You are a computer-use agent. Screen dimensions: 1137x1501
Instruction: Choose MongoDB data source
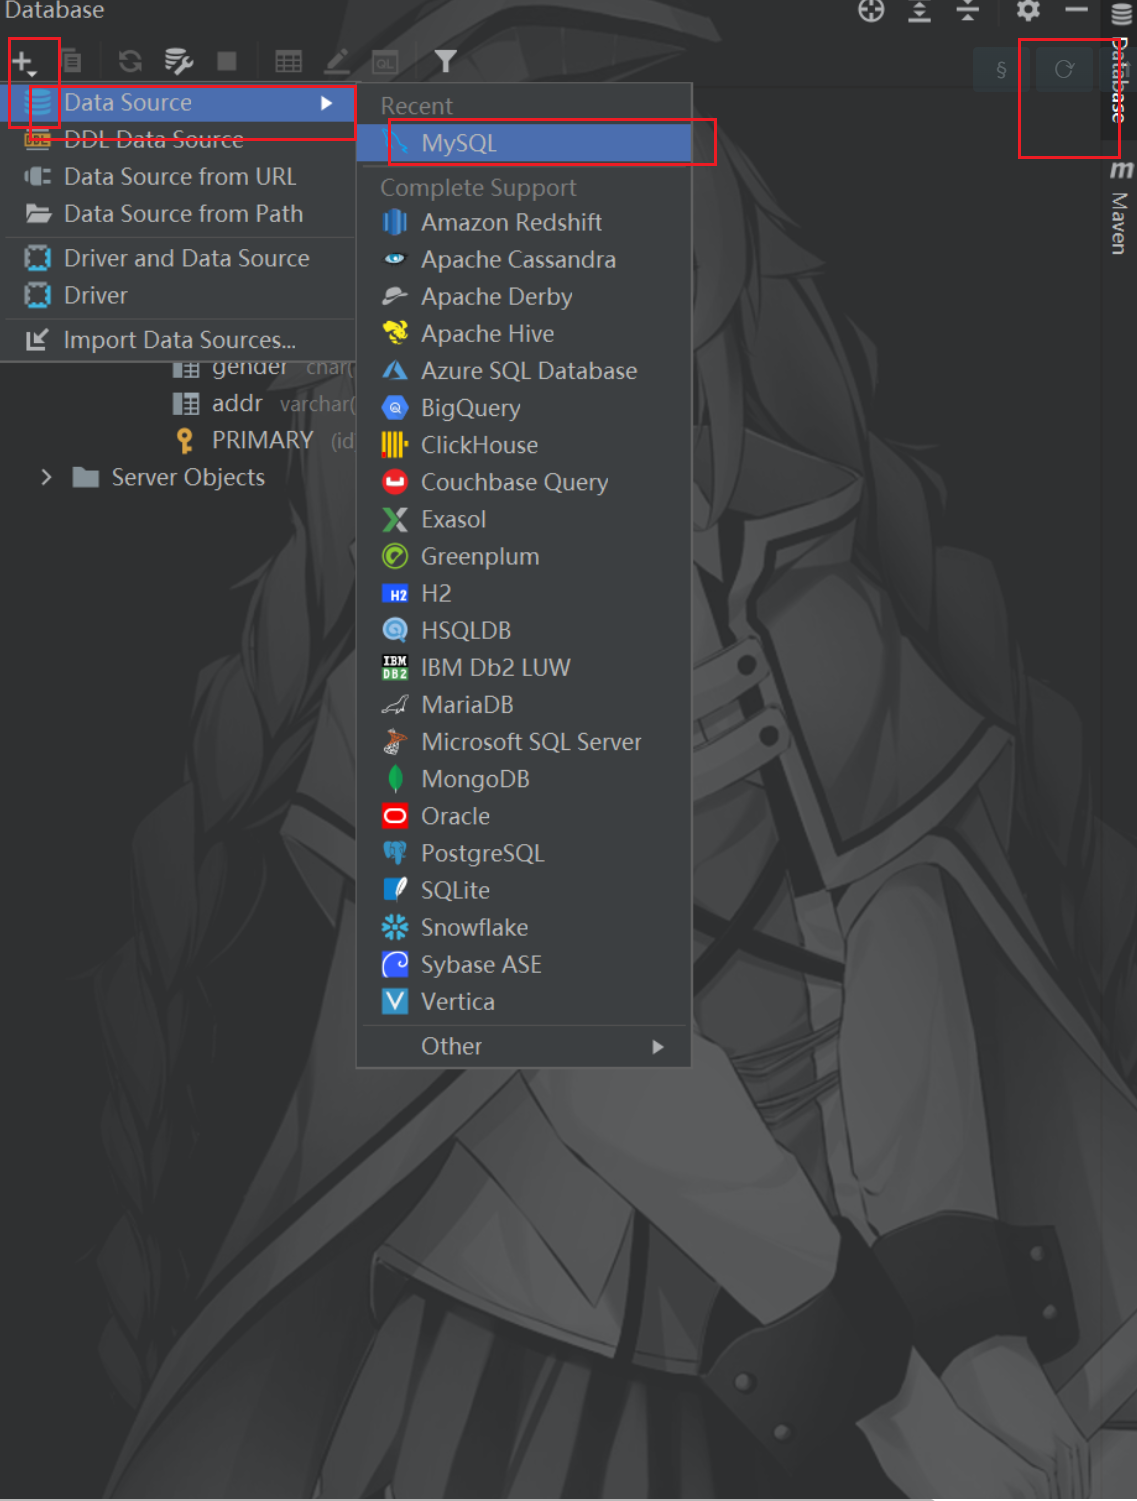(x=524, y=779)
